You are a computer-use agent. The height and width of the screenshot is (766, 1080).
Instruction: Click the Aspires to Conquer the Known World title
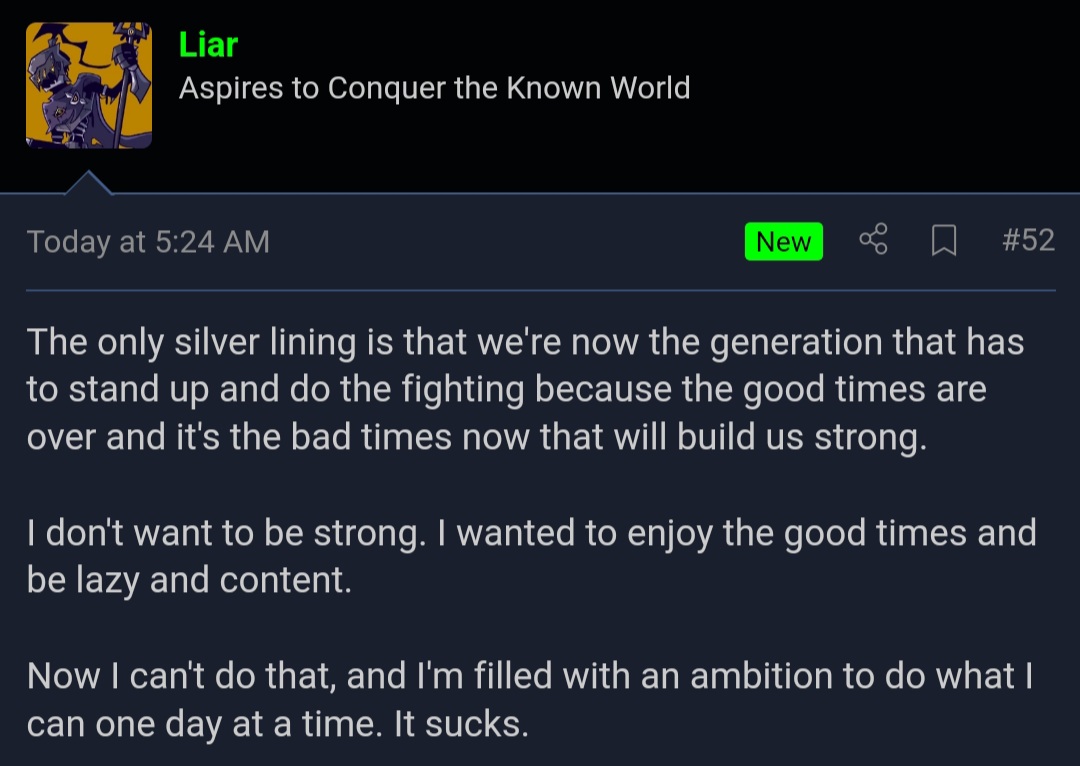coord(434,88)
